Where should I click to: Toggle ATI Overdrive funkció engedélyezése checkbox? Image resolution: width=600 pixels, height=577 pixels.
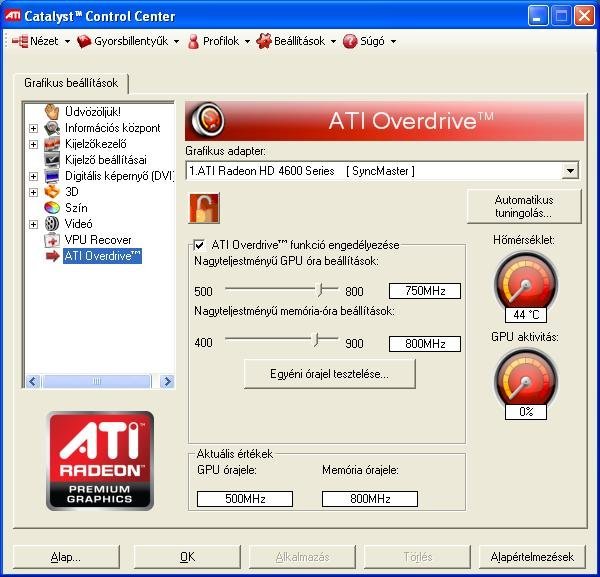[199, 245]
